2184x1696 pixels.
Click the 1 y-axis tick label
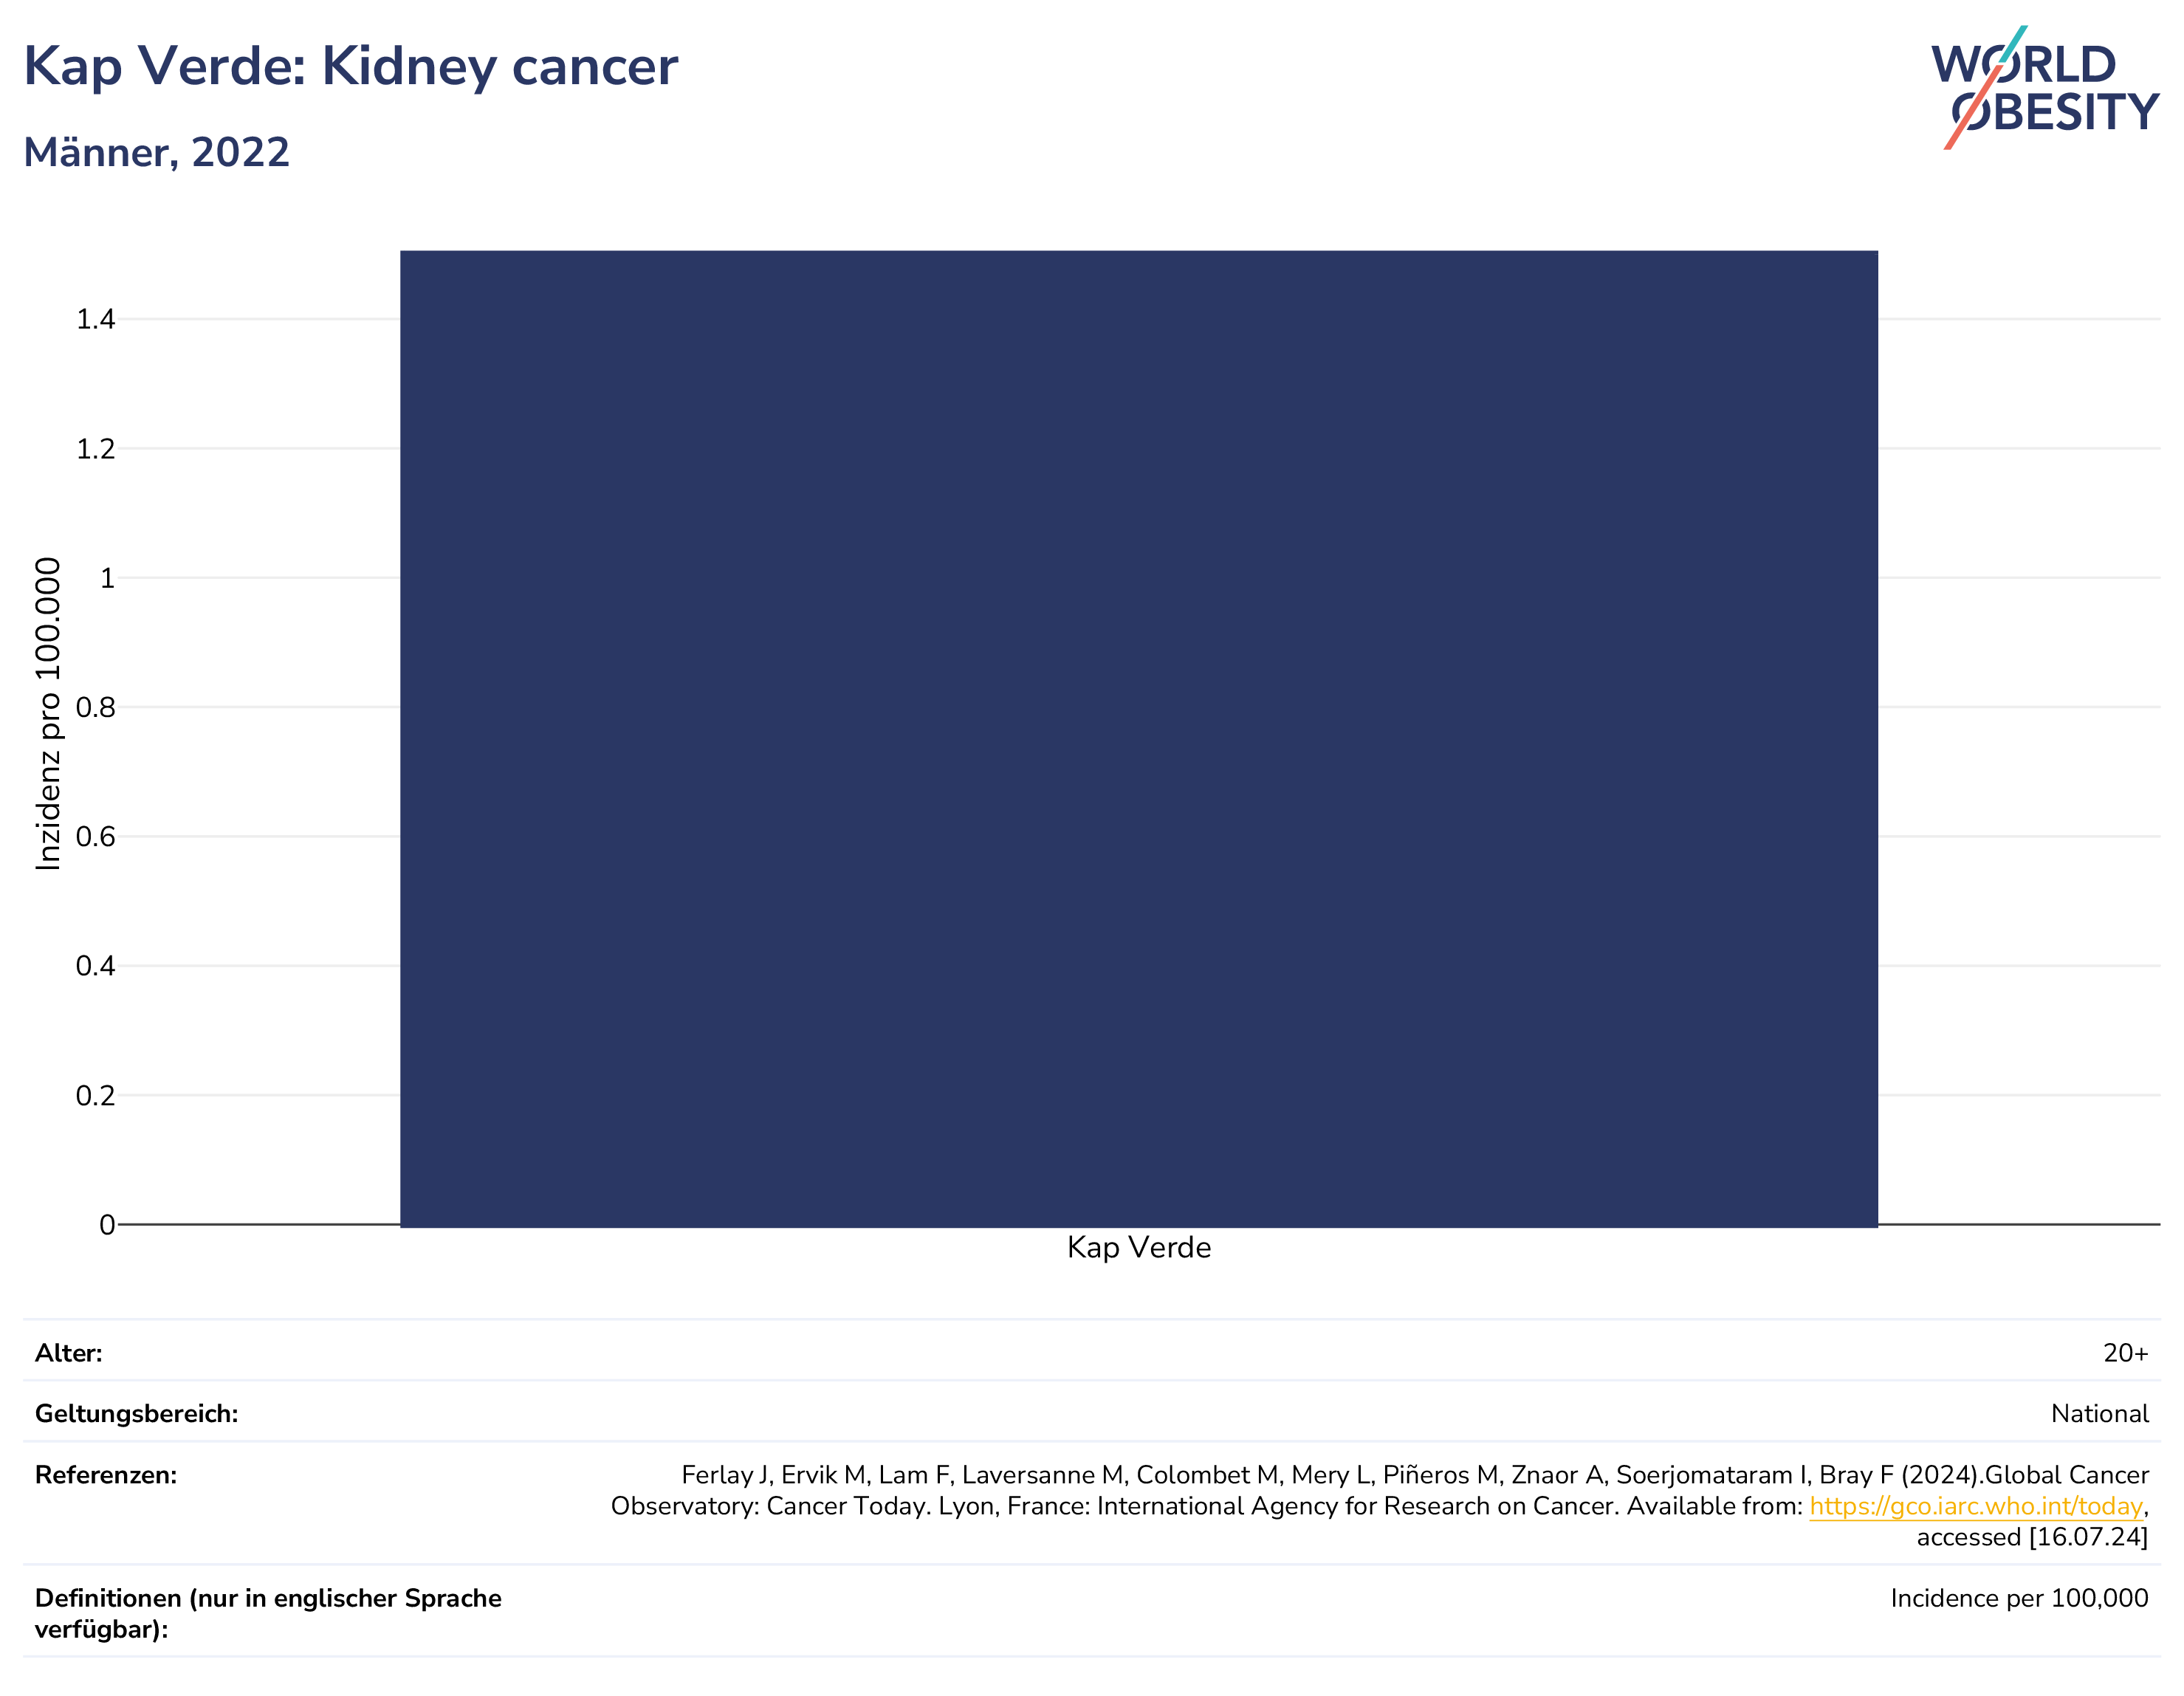tap(107, 578)
